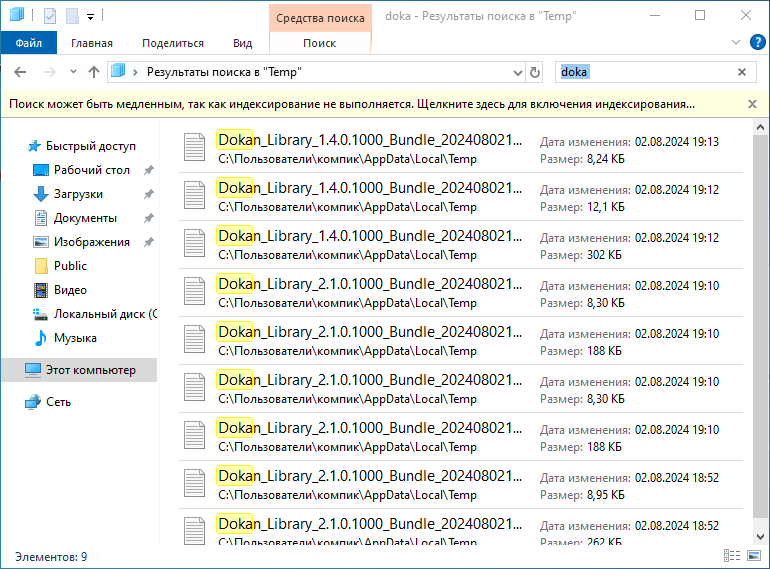770x569 pixels.
Task: Go back with the left arrow button
Action: tap(20, 72)
